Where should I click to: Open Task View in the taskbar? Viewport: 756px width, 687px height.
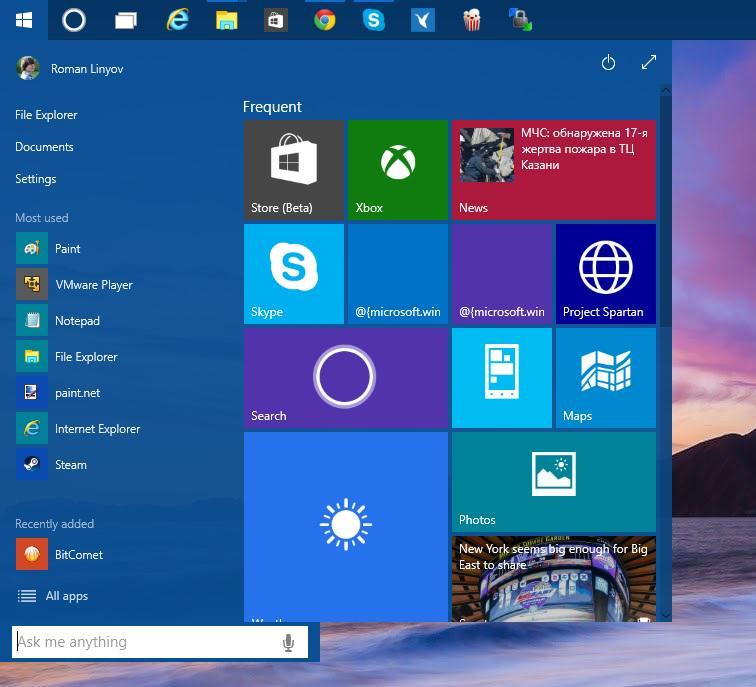pos(126,21)
